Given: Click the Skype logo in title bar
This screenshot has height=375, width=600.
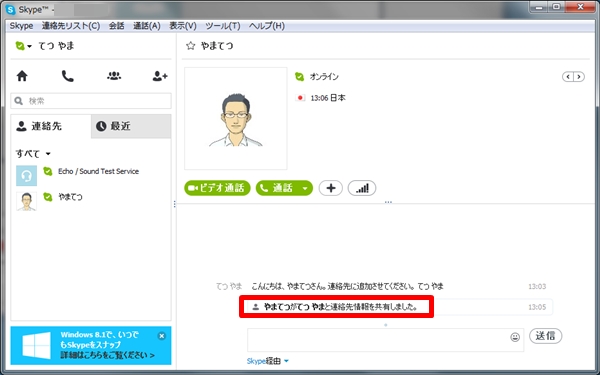Looking at the screenshot, I should [11, 9].
